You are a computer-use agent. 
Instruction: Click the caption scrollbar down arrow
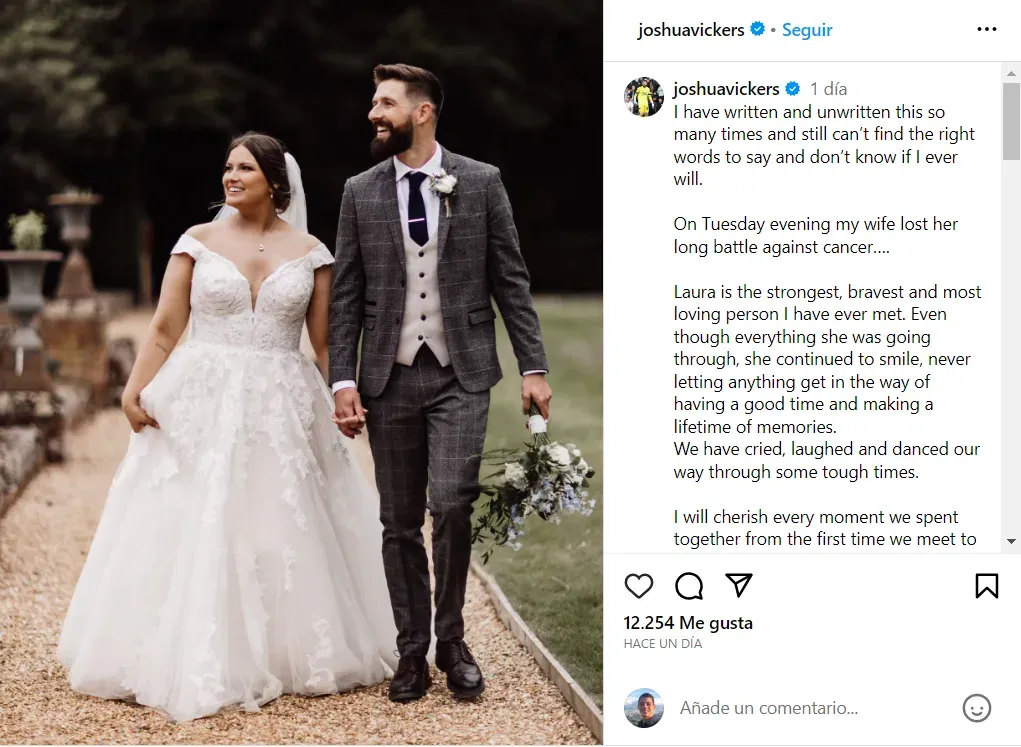coord(1011,541)
